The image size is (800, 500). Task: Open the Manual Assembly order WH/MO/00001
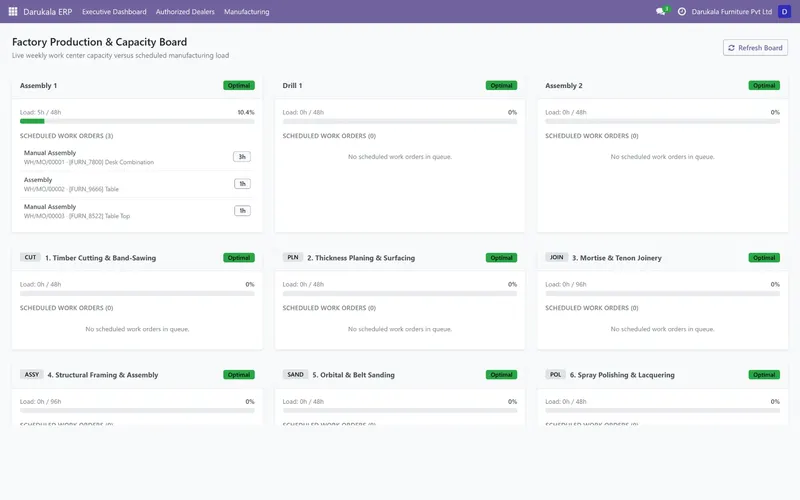(137, 157)
